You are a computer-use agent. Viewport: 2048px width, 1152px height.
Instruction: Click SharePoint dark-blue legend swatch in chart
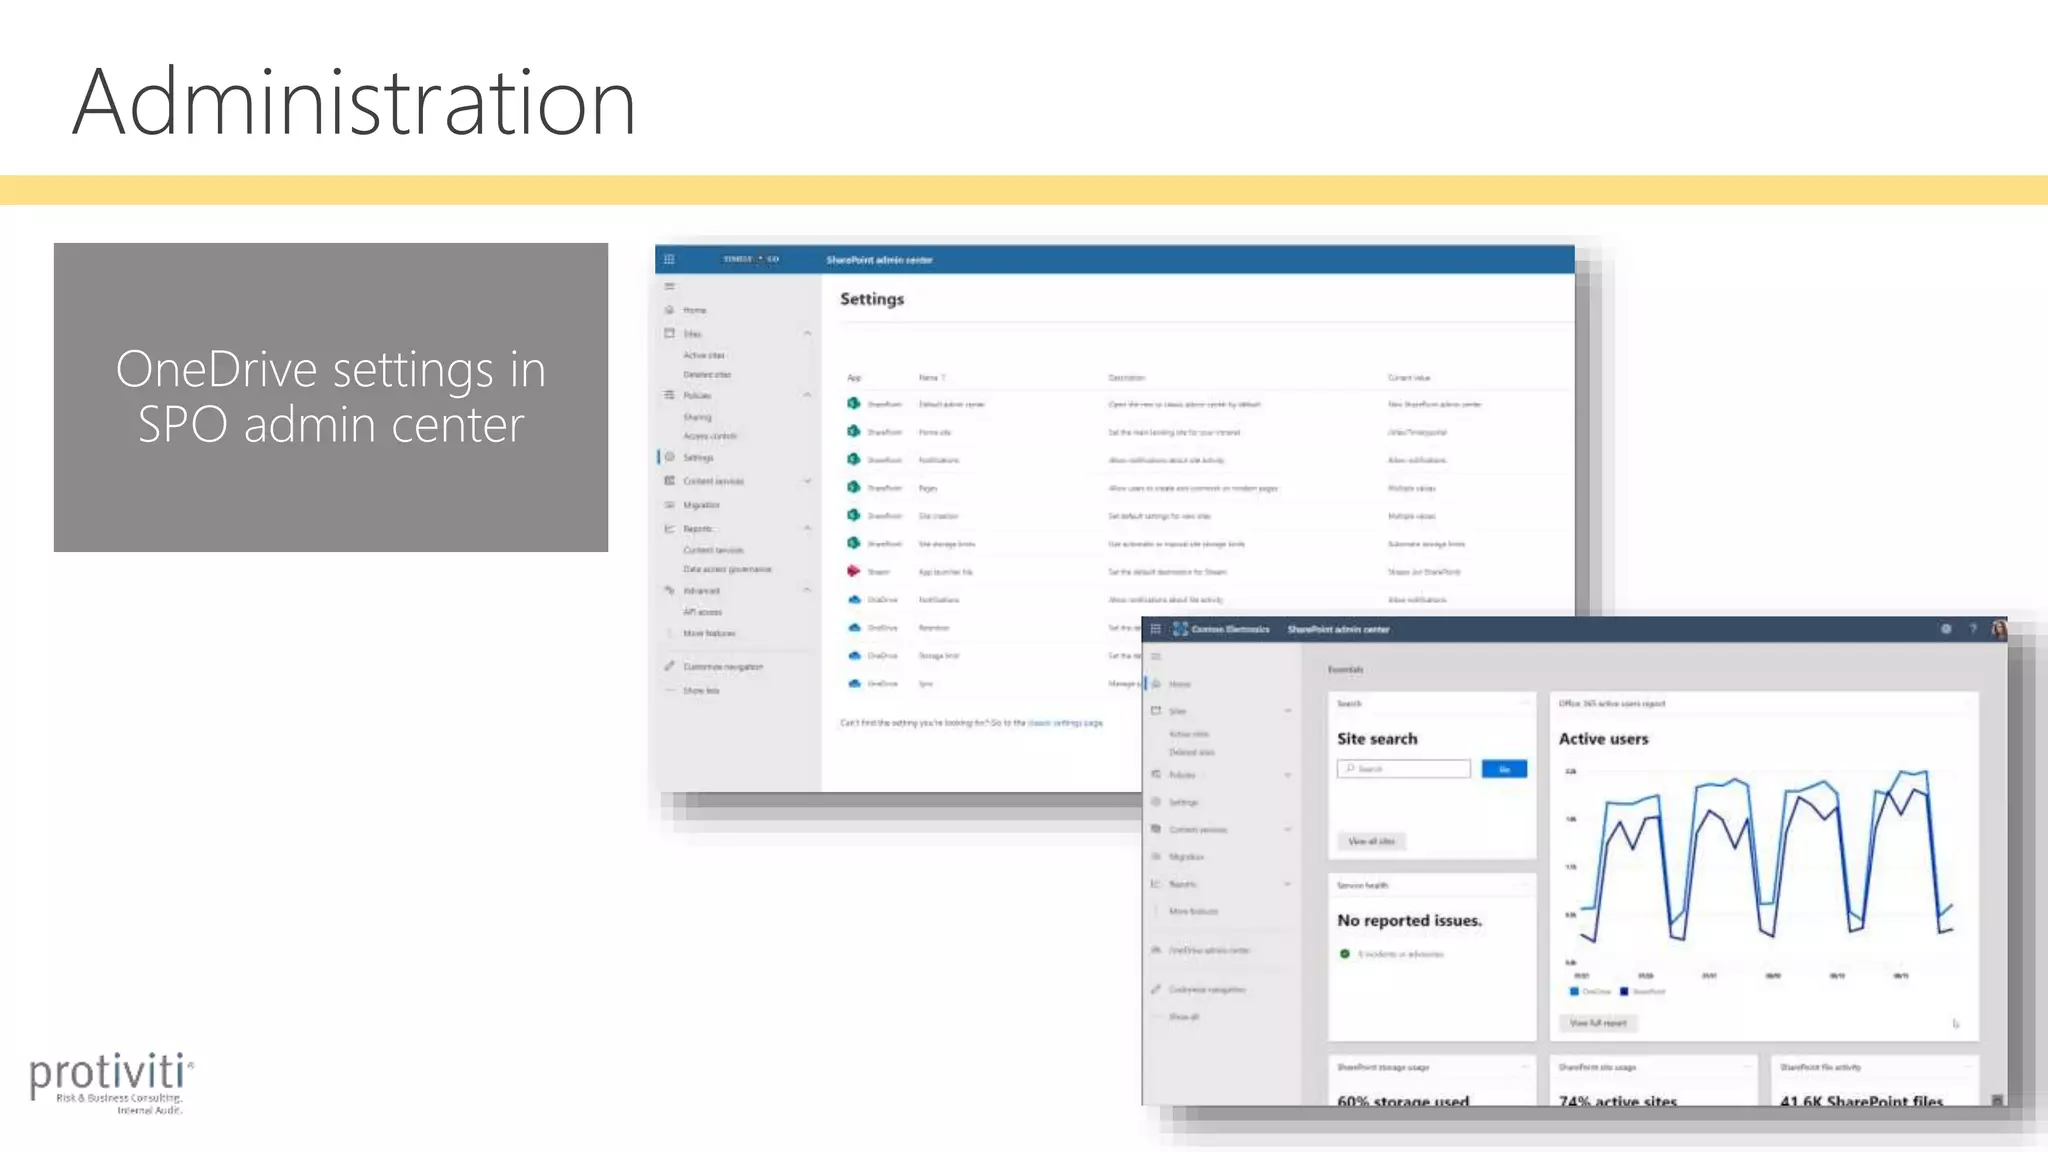pyautogui.click(x=1624, y=991)
